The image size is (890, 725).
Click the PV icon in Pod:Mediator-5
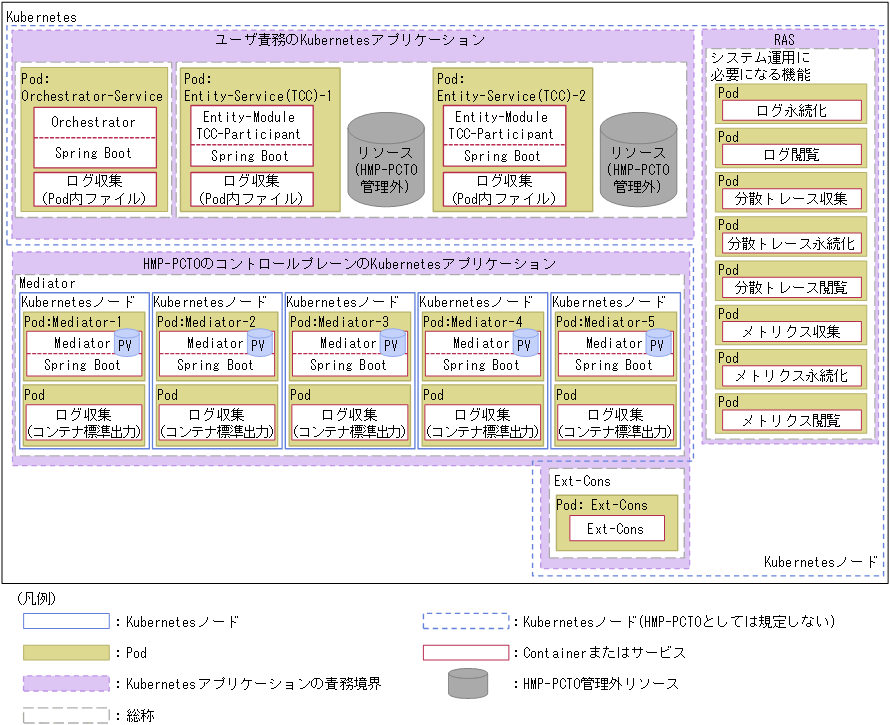pos(660,343)
